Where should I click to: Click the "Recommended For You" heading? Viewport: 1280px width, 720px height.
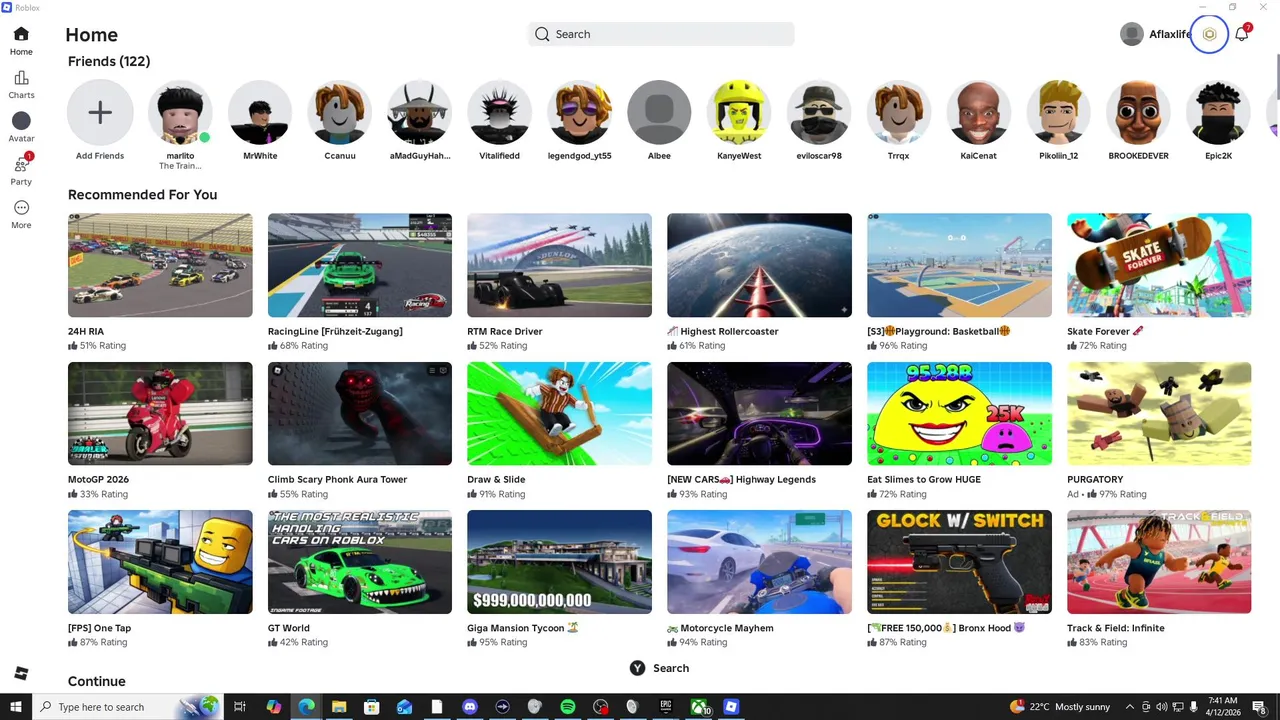142,195
